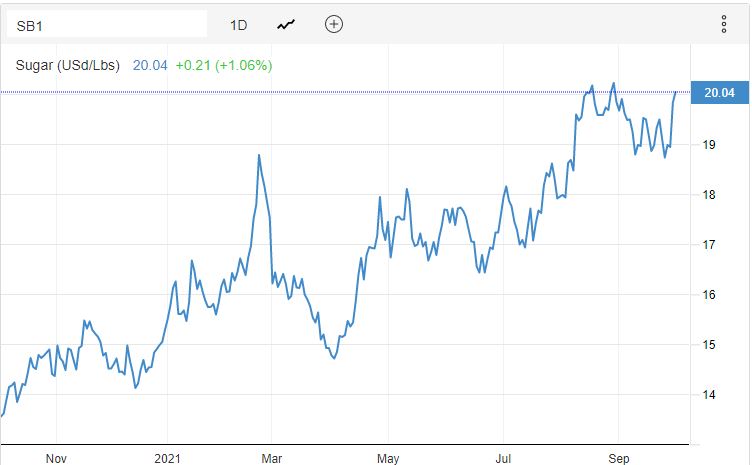The image size is (752, 465).
Task: Click the 14 price axis label
Action: pyautogui.click(x=709, y=395)
